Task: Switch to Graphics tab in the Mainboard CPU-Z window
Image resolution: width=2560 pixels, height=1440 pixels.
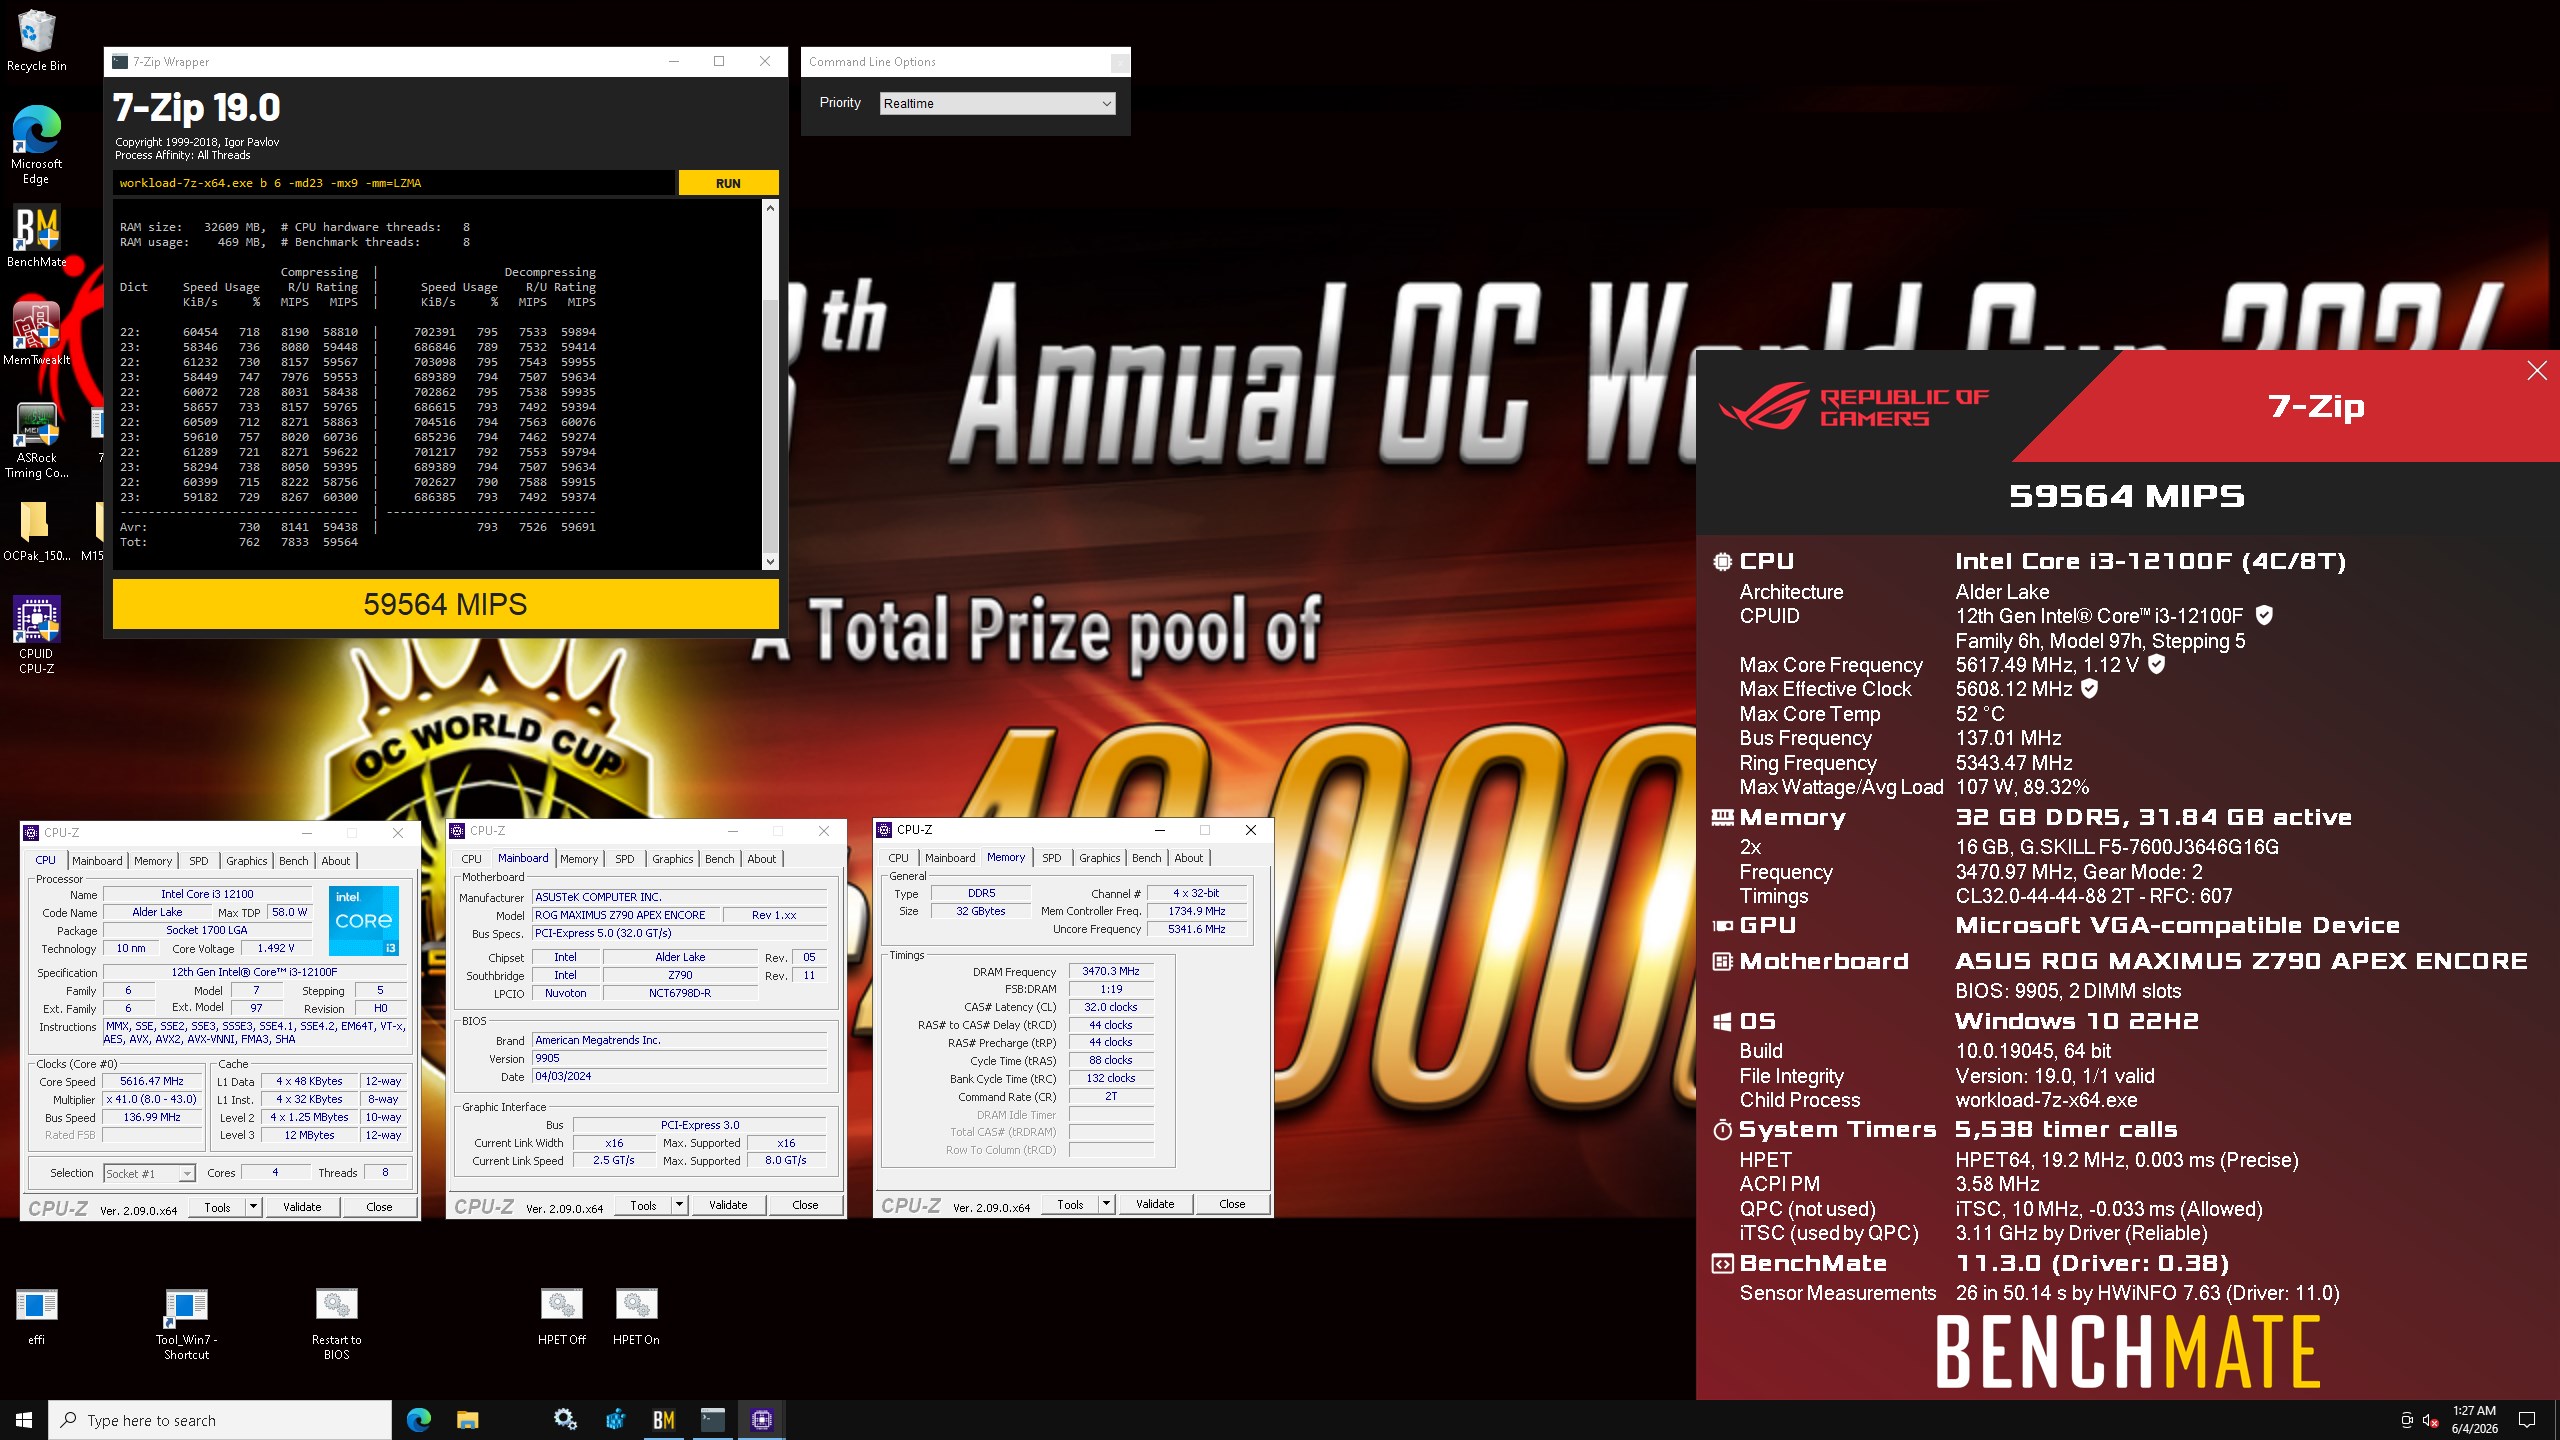Action: coord(672,859)
